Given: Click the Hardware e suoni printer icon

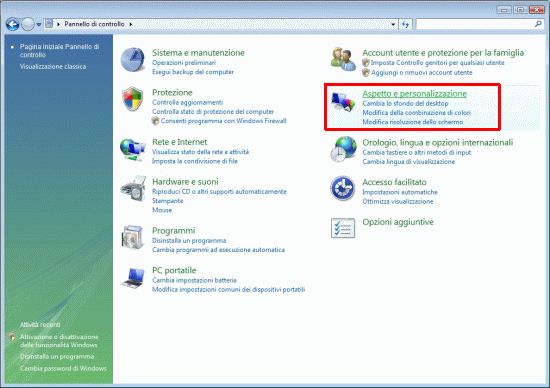Looking at the screenshot, I should click(x=133, y=188).
